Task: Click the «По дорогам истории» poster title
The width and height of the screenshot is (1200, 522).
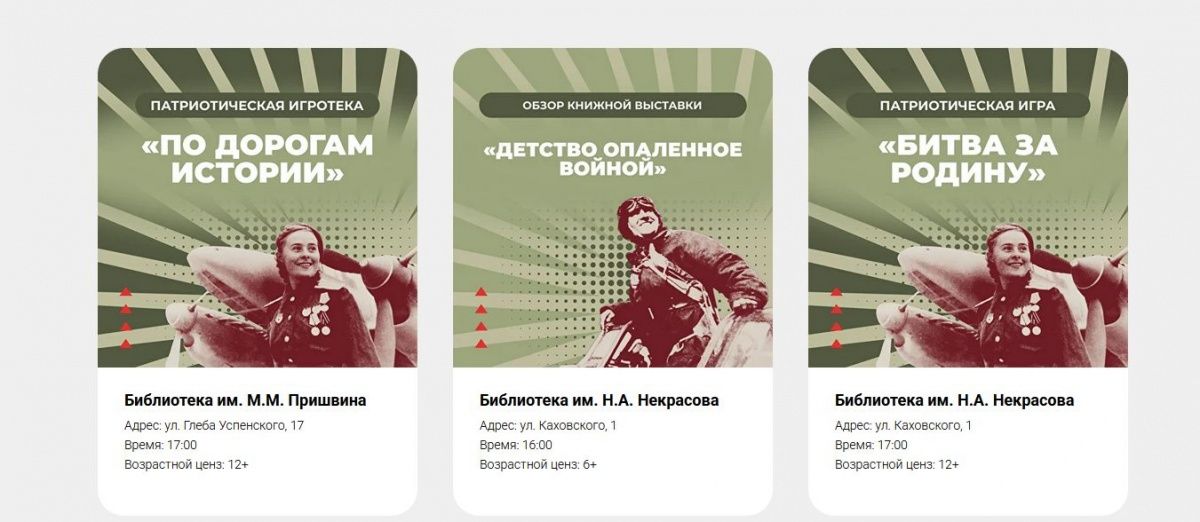Action: [x=257, y=159]
